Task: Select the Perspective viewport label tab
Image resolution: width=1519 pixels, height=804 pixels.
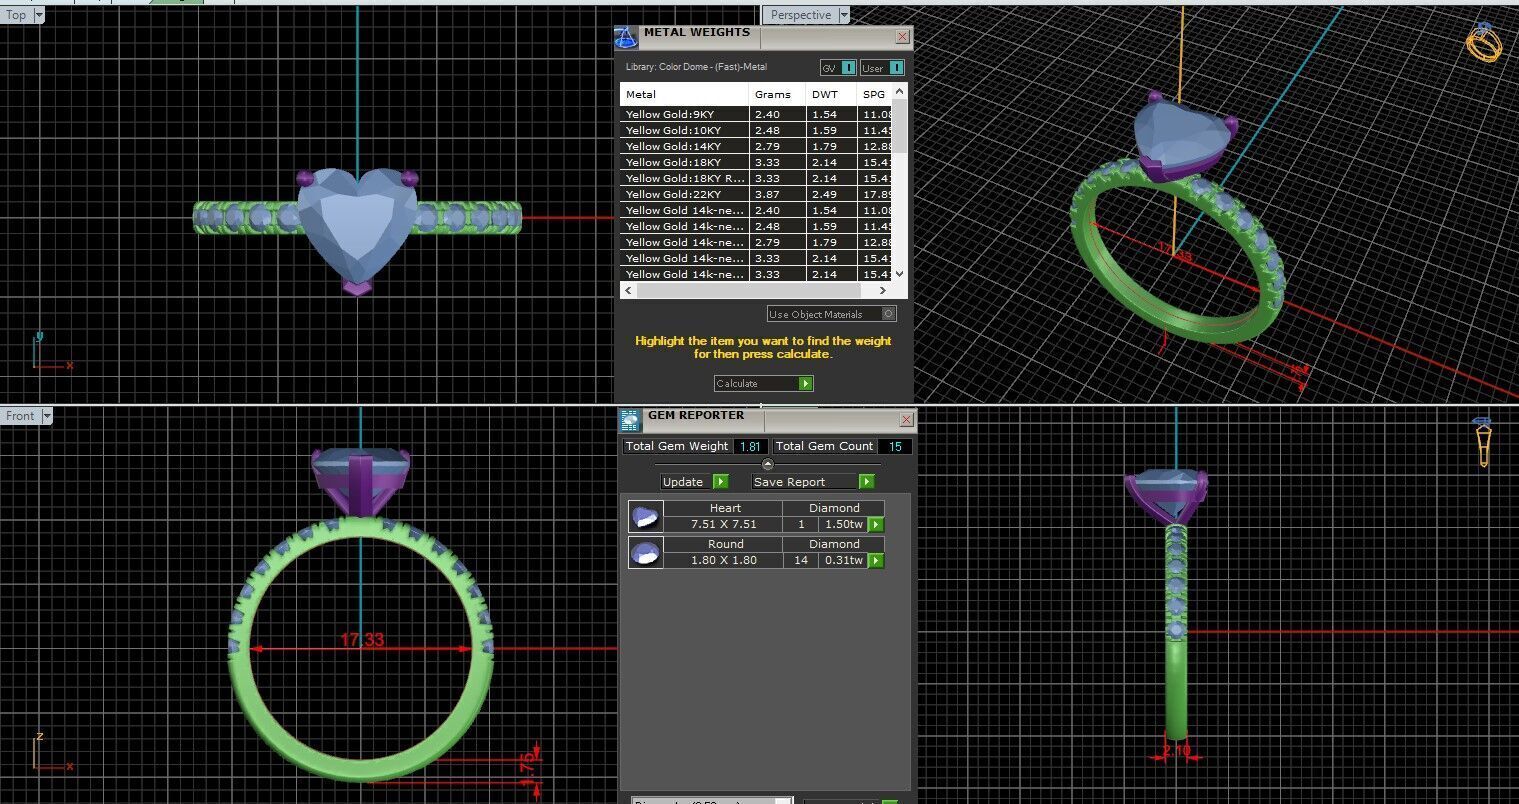Action: coord(800,16)
